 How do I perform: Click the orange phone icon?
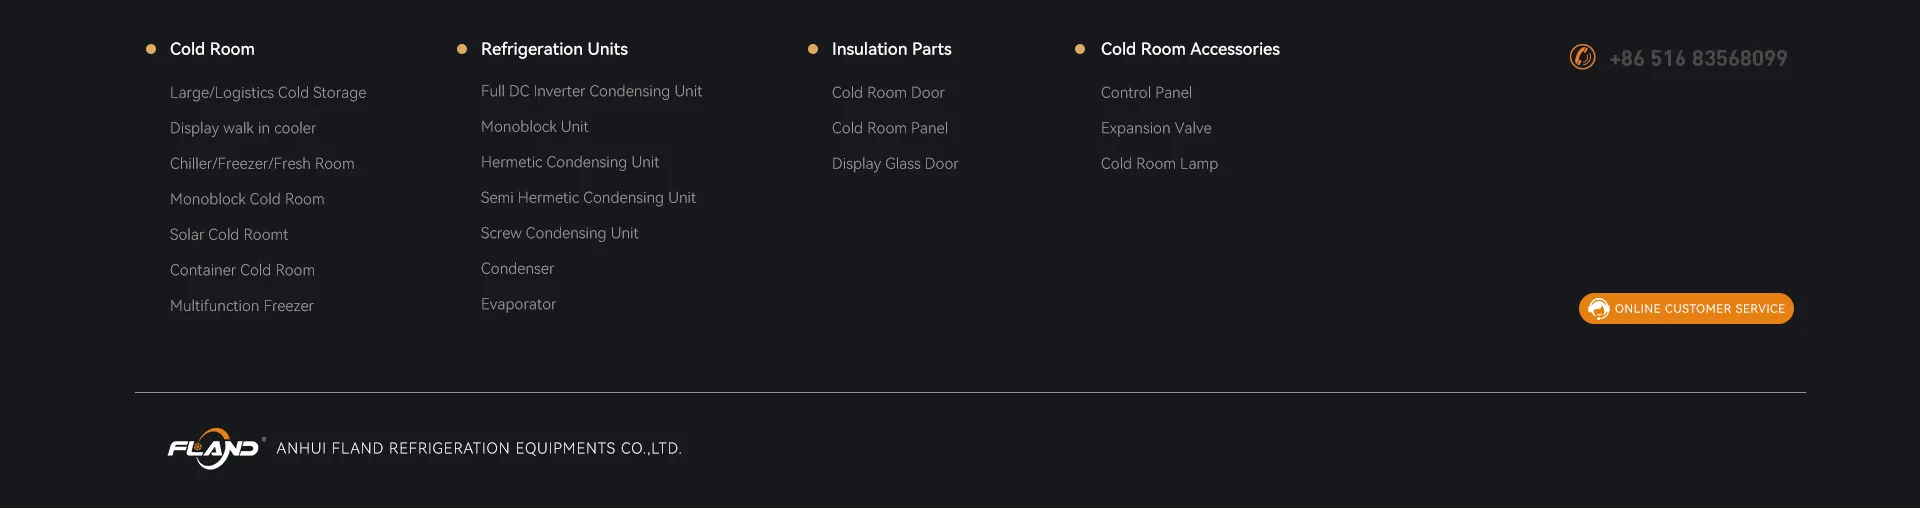coord(1582,58)
